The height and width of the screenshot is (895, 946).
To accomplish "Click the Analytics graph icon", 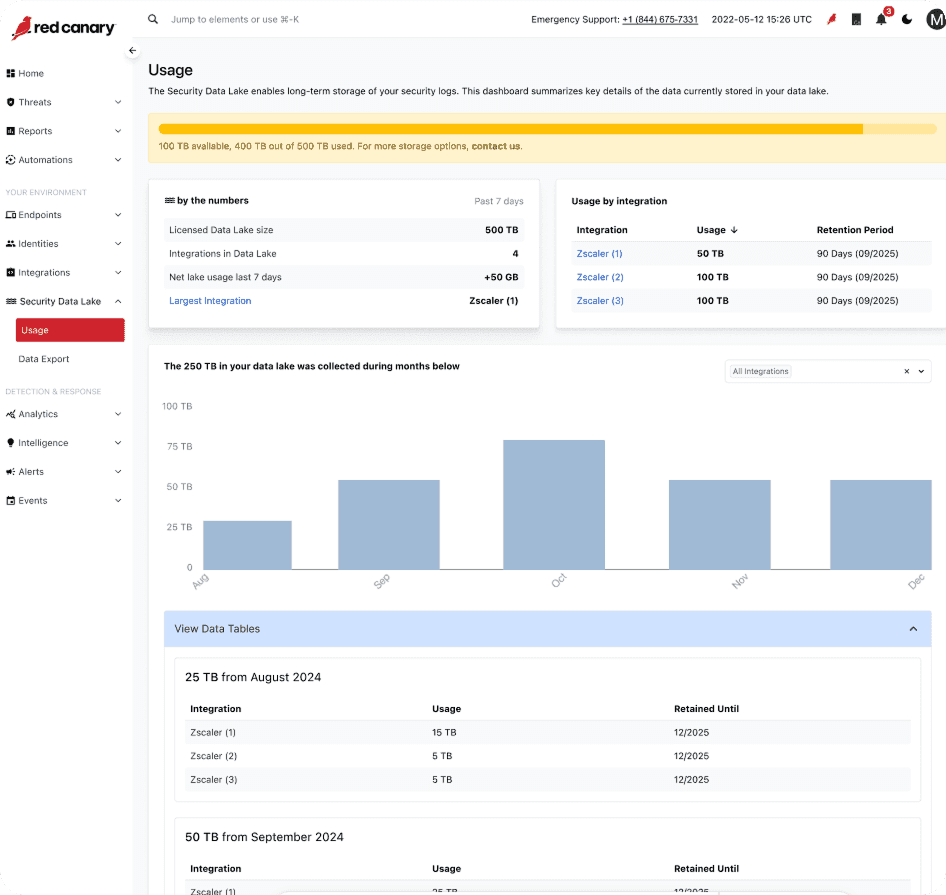I will (x=10, y=414).
